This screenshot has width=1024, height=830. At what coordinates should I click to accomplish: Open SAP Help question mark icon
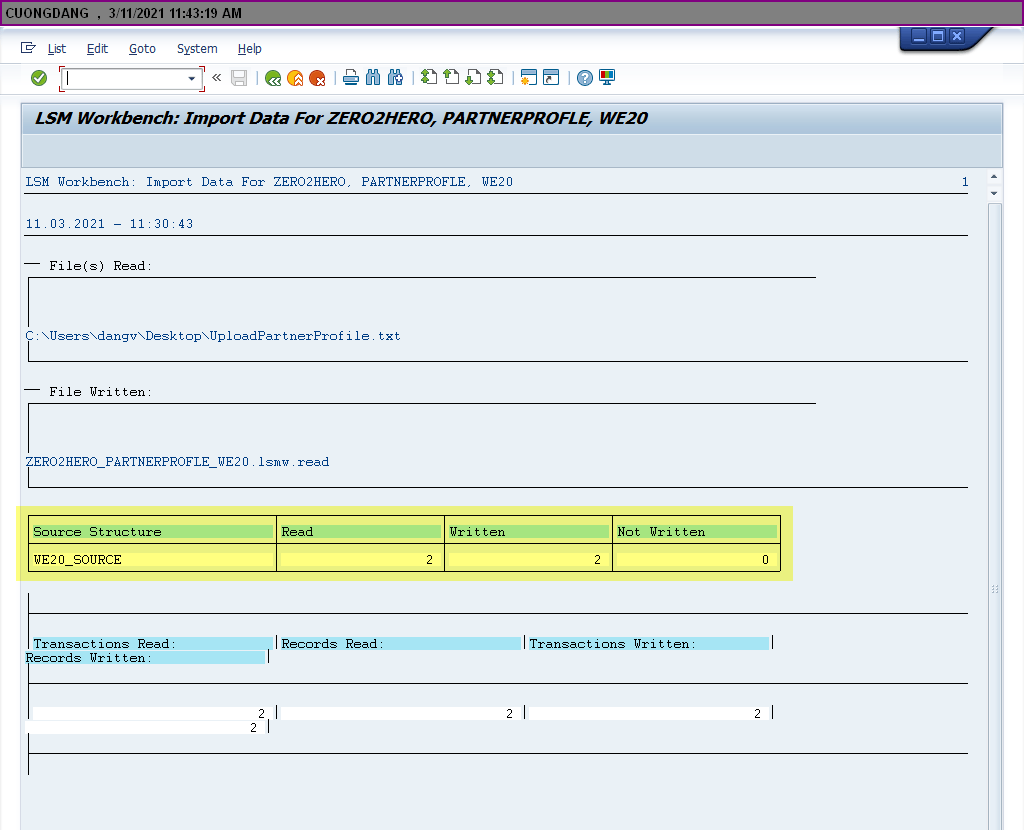[x=585, y=78]
